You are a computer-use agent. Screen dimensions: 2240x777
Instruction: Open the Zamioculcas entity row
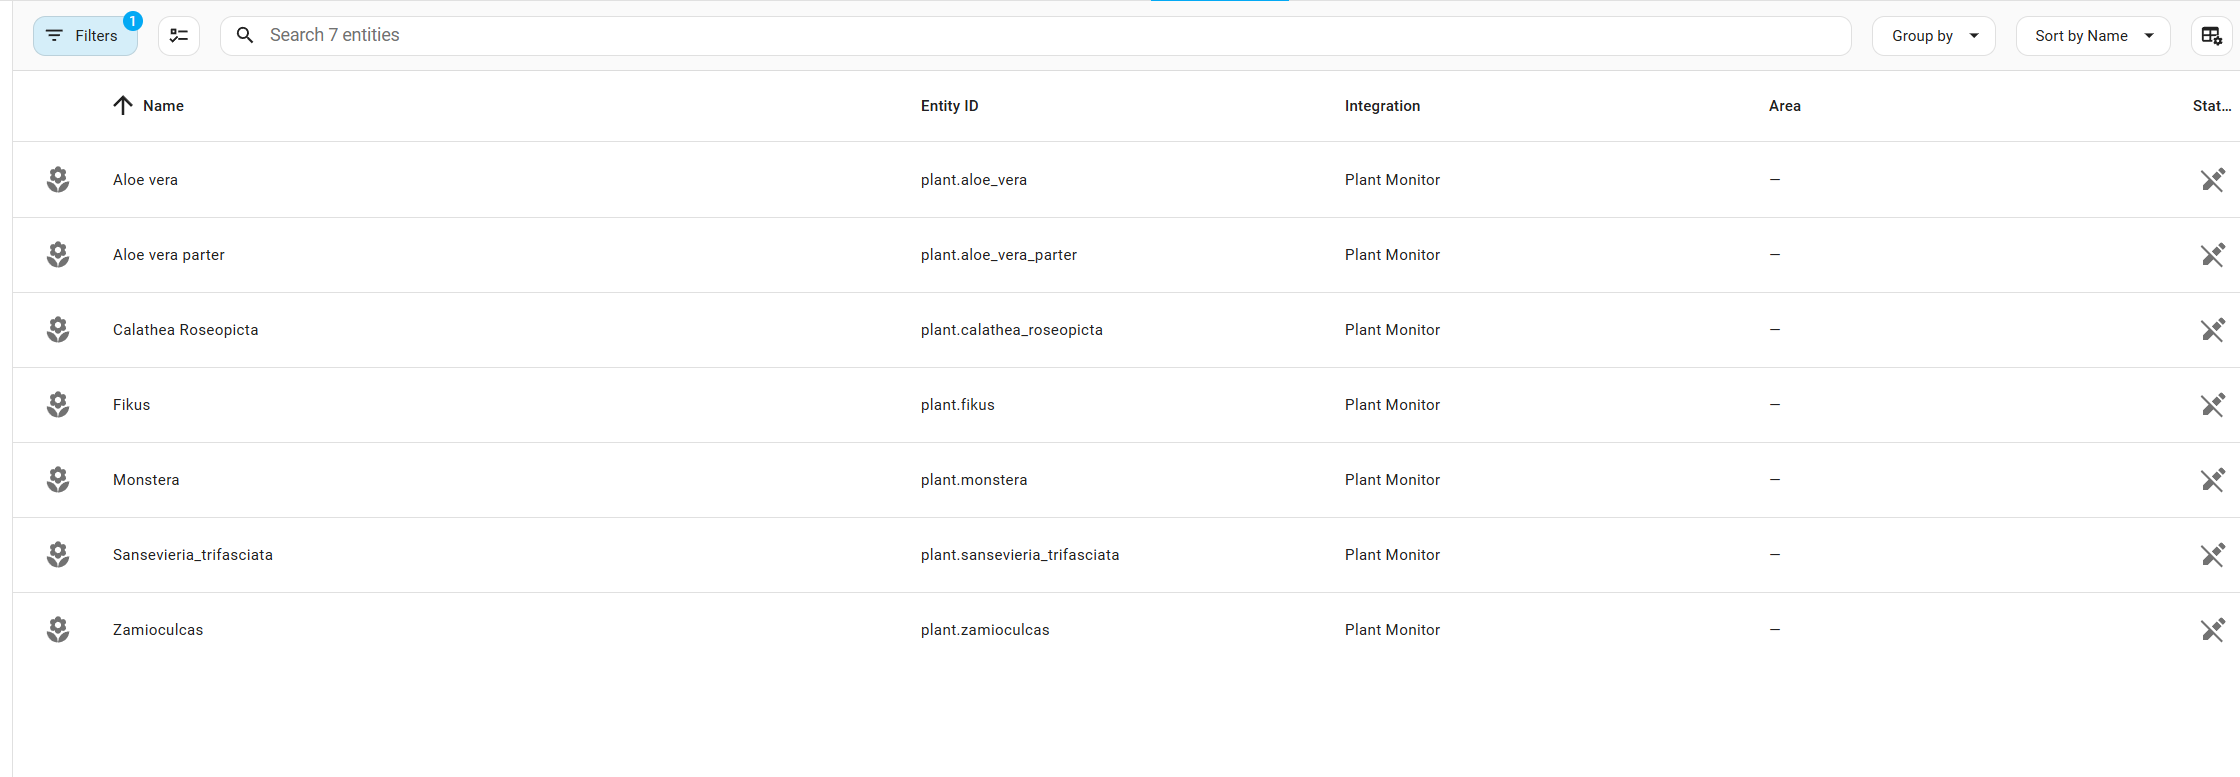158,630
